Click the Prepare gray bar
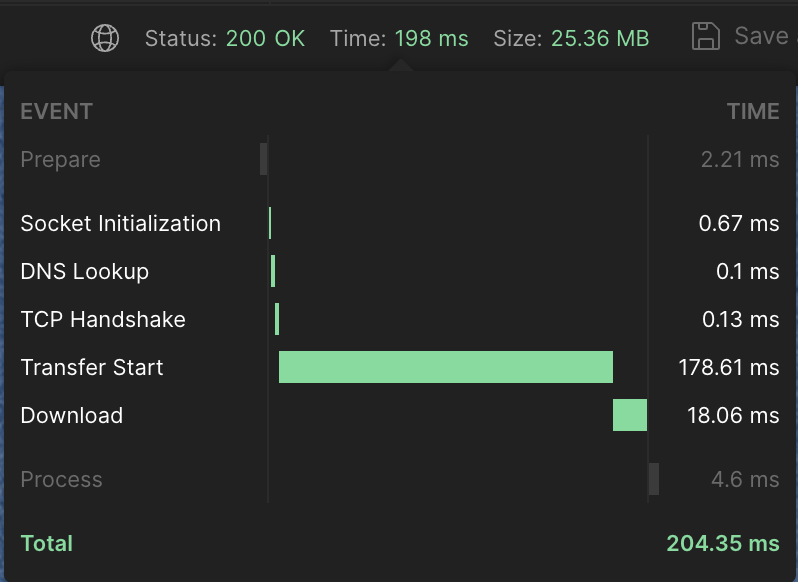The width and height of the screenshot is (798, 582). tap(264, 159)
